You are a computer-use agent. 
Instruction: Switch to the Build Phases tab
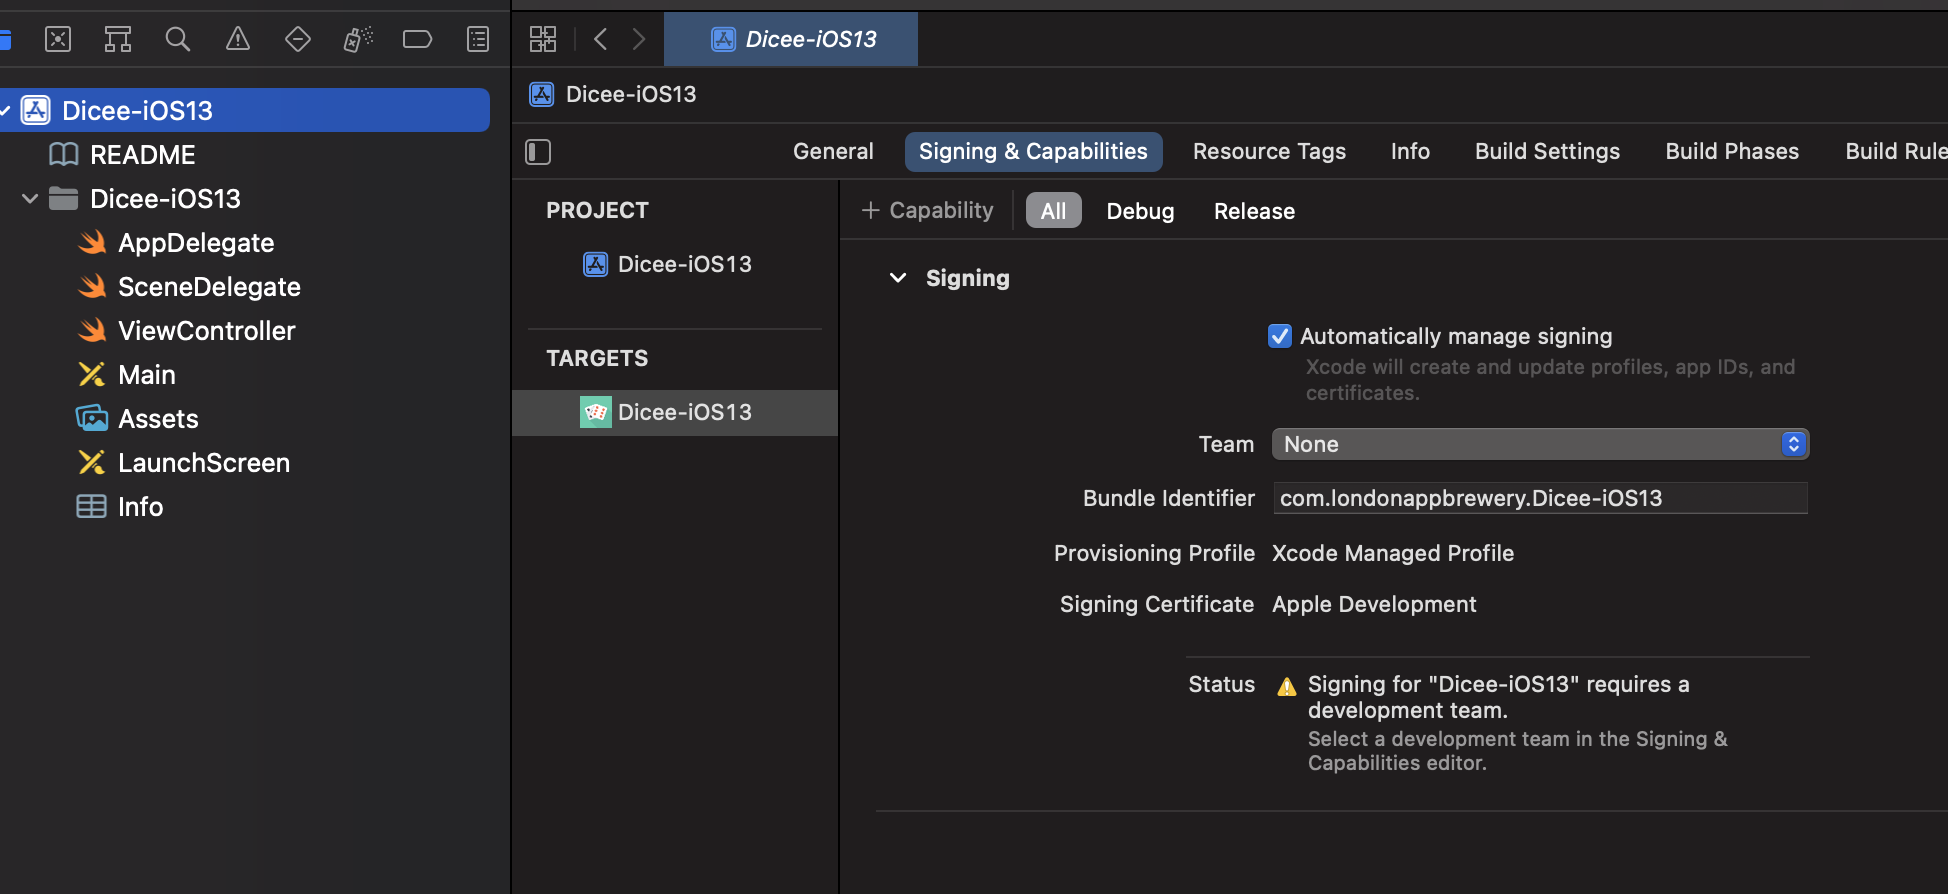pyautogui.click(x=1732, y=151)
